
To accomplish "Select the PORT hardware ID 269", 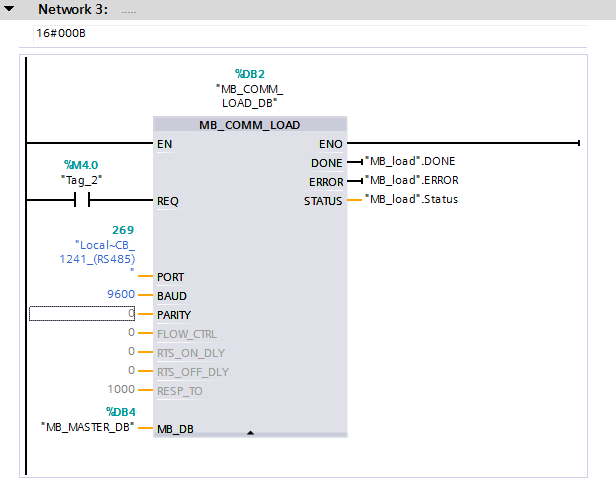I will tap(123, 230).
